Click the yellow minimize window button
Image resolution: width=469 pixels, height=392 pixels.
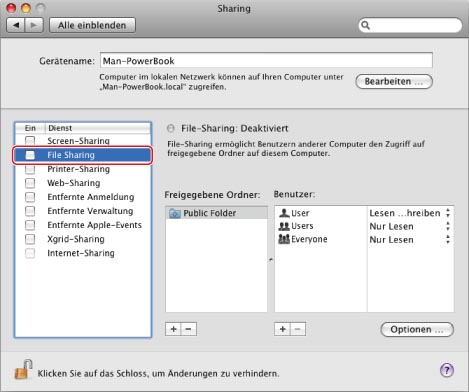26,8
